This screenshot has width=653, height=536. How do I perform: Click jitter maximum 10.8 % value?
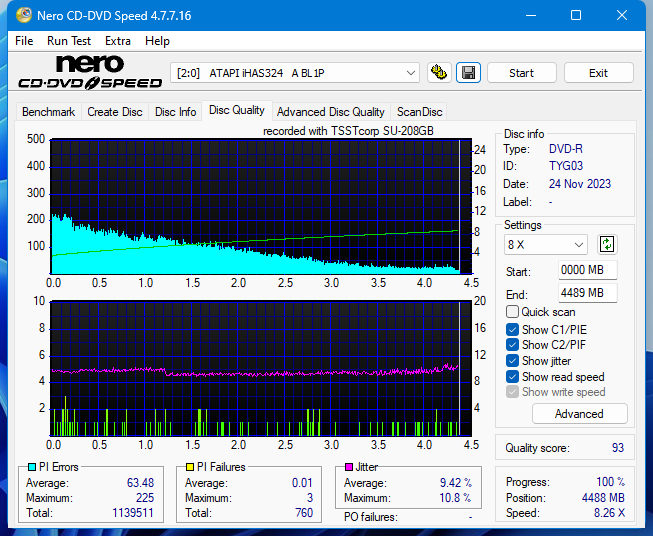[x=455, y=498]
